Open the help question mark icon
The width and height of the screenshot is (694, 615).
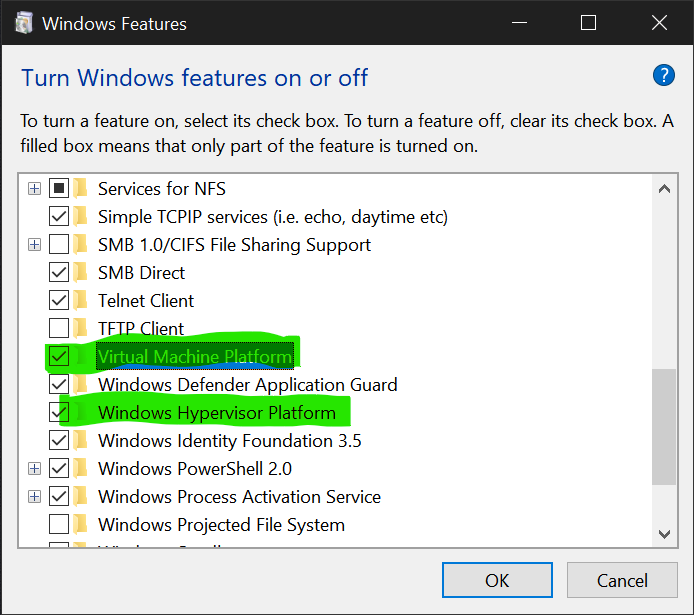click(663, 76)
